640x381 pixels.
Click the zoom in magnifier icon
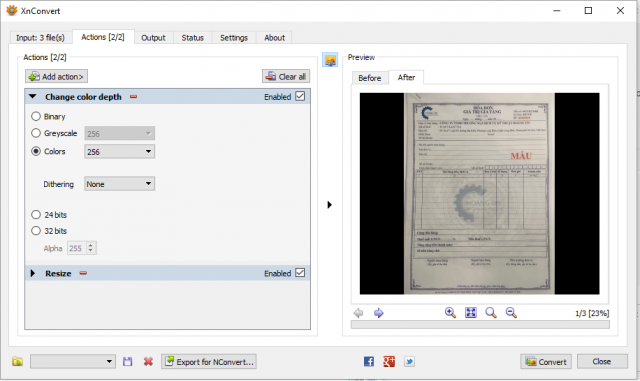pos(450,313)
